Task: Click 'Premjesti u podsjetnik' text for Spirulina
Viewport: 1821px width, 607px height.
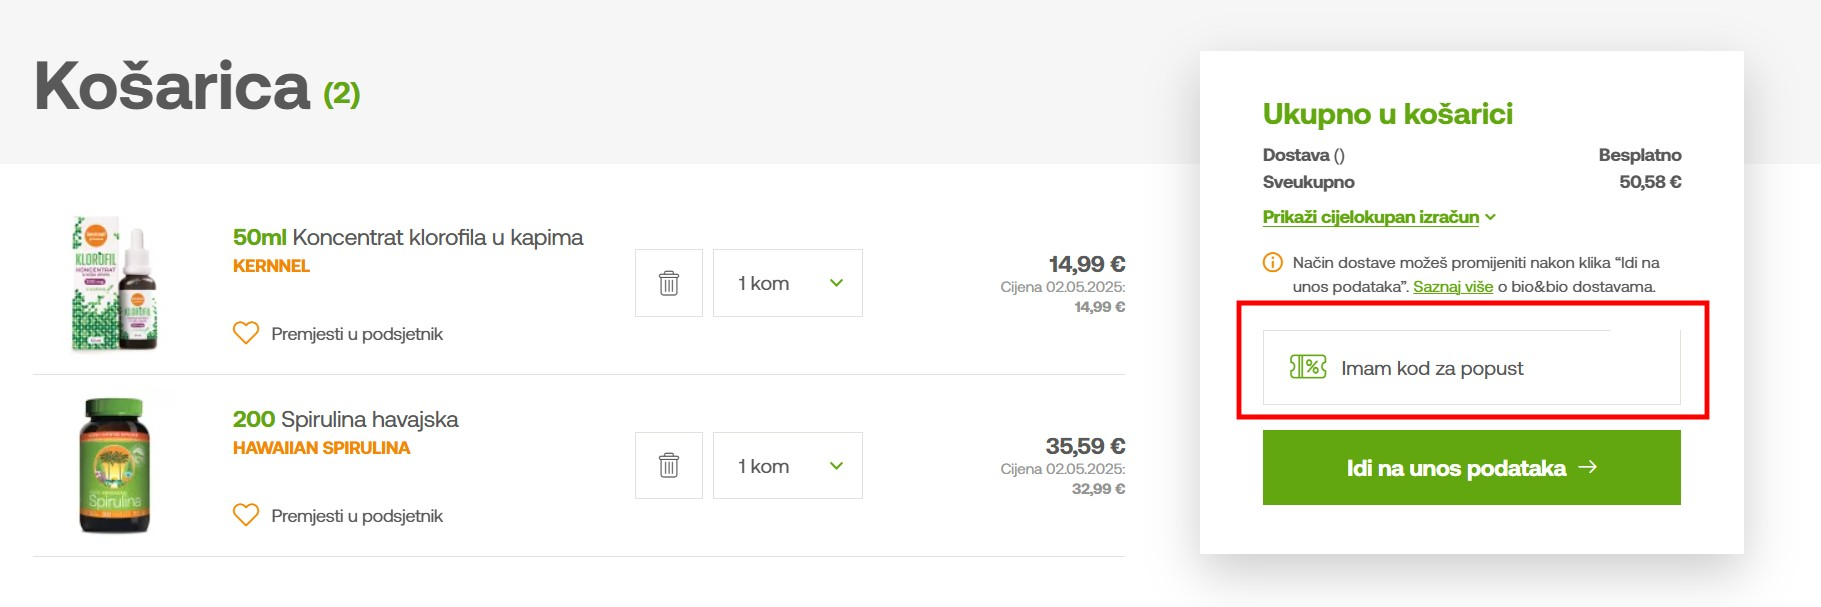Action: [x=357, y=516]
